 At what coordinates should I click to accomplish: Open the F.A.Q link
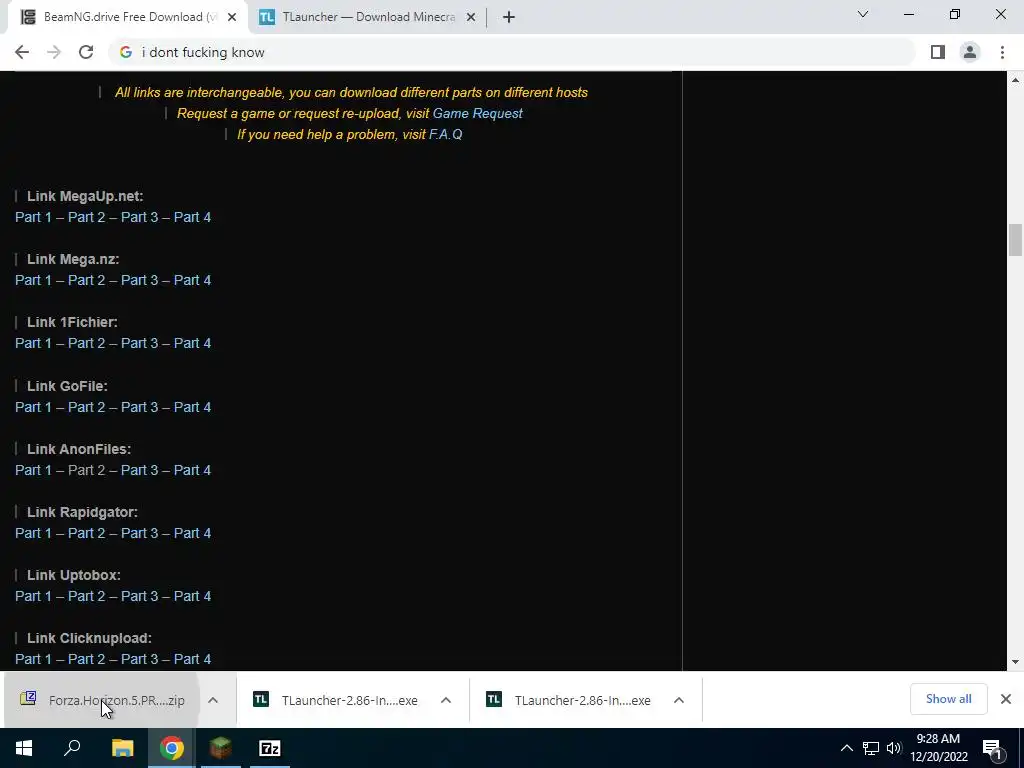445,134
